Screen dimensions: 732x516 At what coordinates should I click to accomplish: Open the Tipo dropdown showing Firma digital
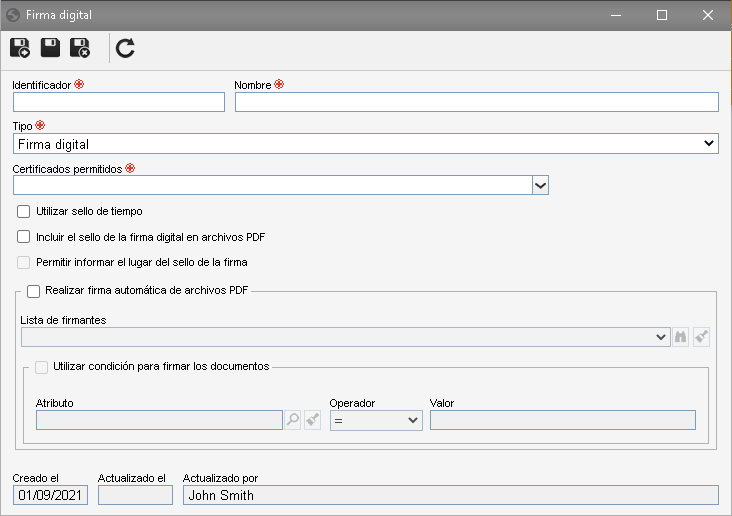pos(366,144)
